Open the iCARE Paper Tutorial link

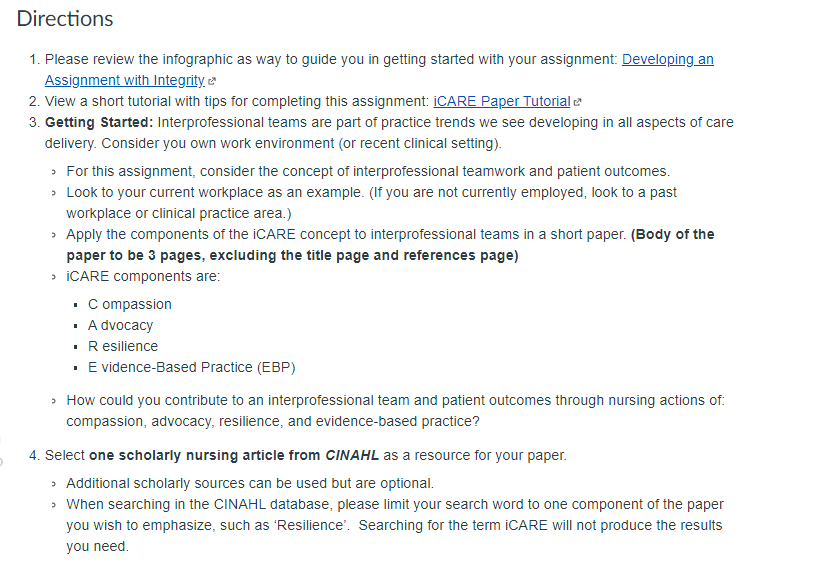[502, 102]
